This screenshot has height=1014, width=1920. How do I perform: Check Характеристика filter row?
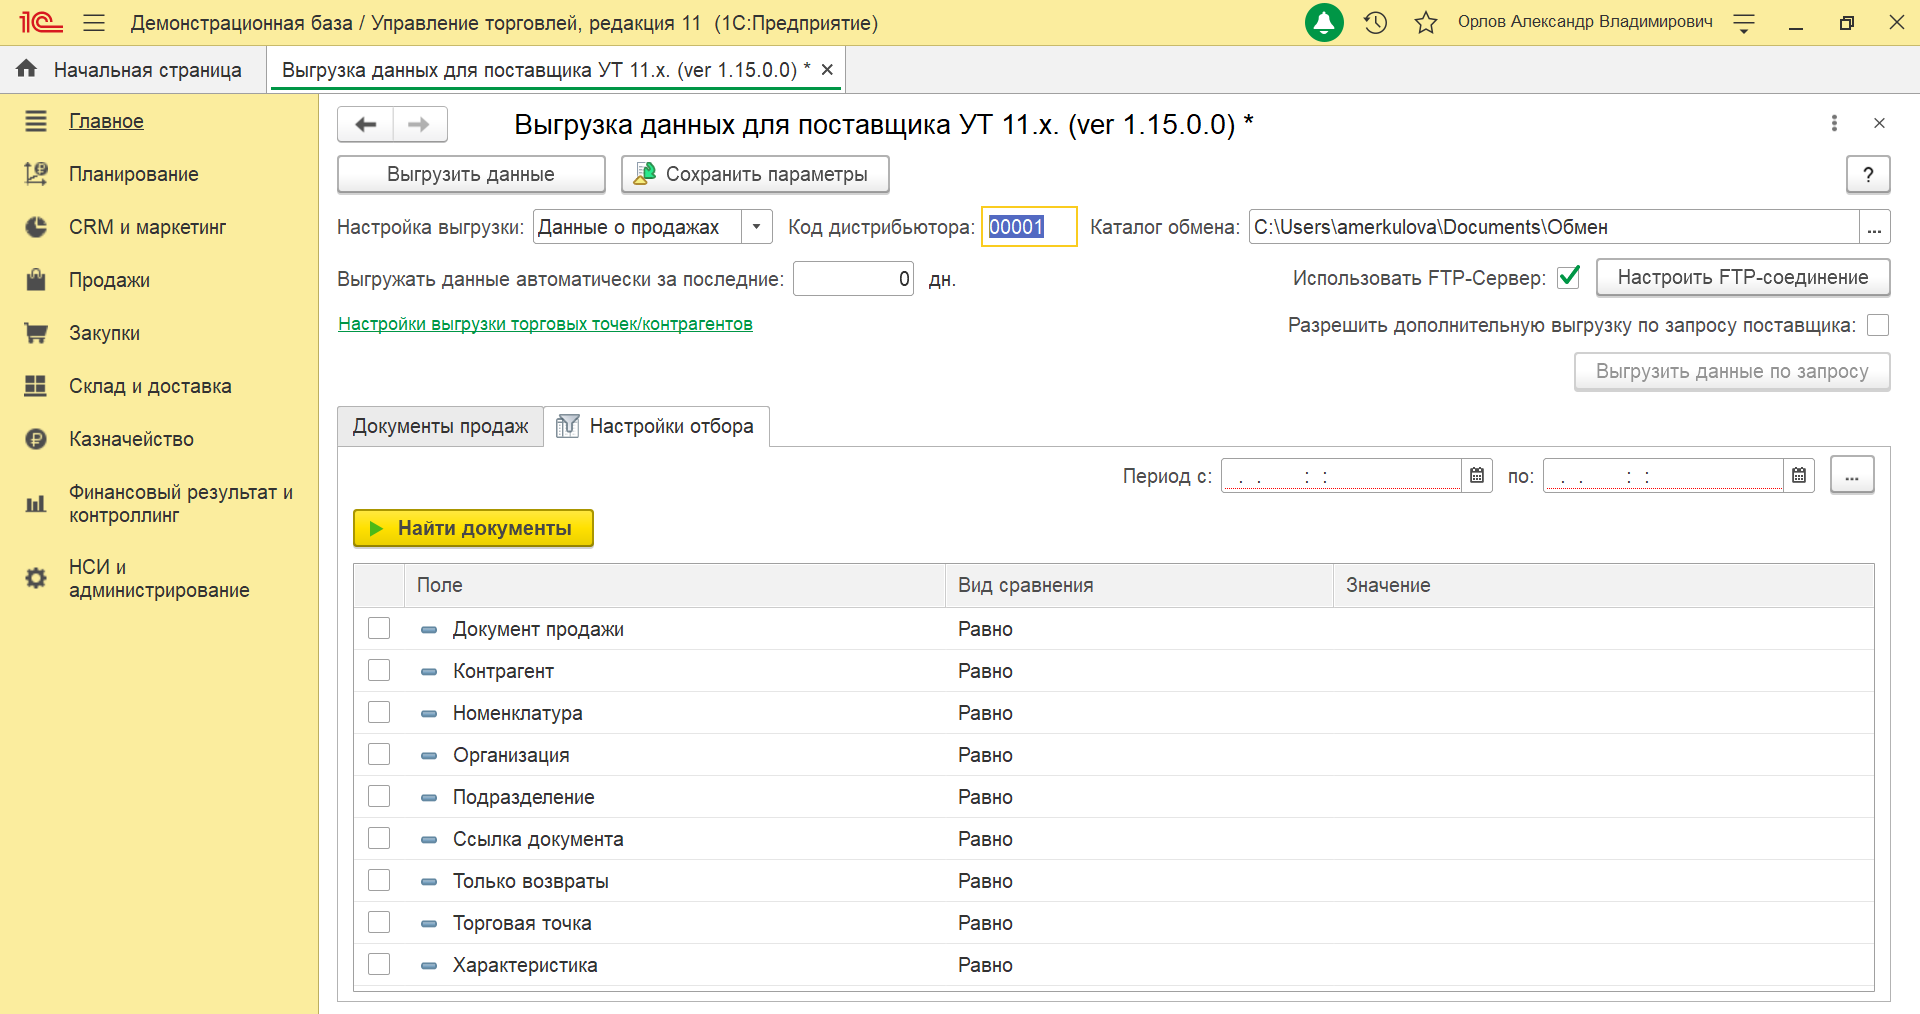pos(379,964)
